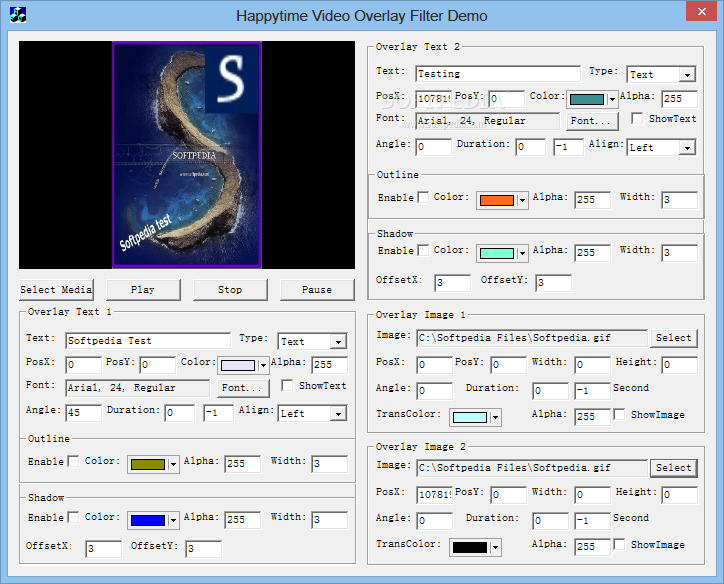Pause the video playback

coord(317,290)
